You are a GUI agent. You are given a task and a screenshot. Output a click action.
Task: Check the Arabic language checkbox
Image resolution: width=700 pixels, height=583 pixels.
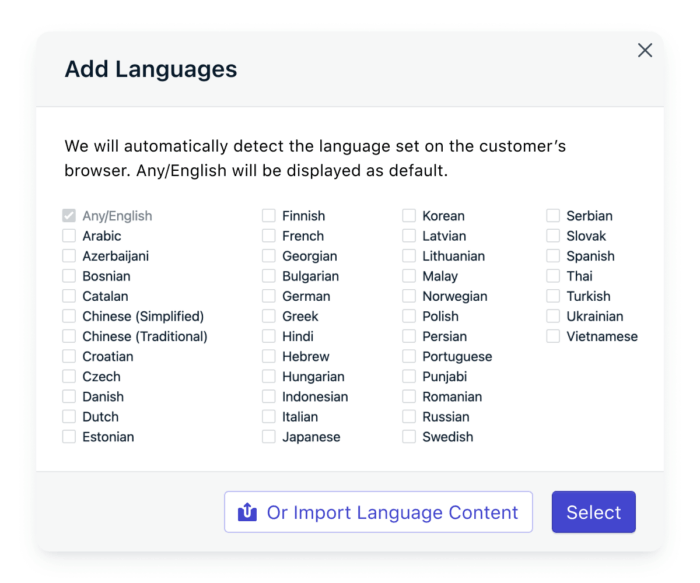tap(69, 236)
